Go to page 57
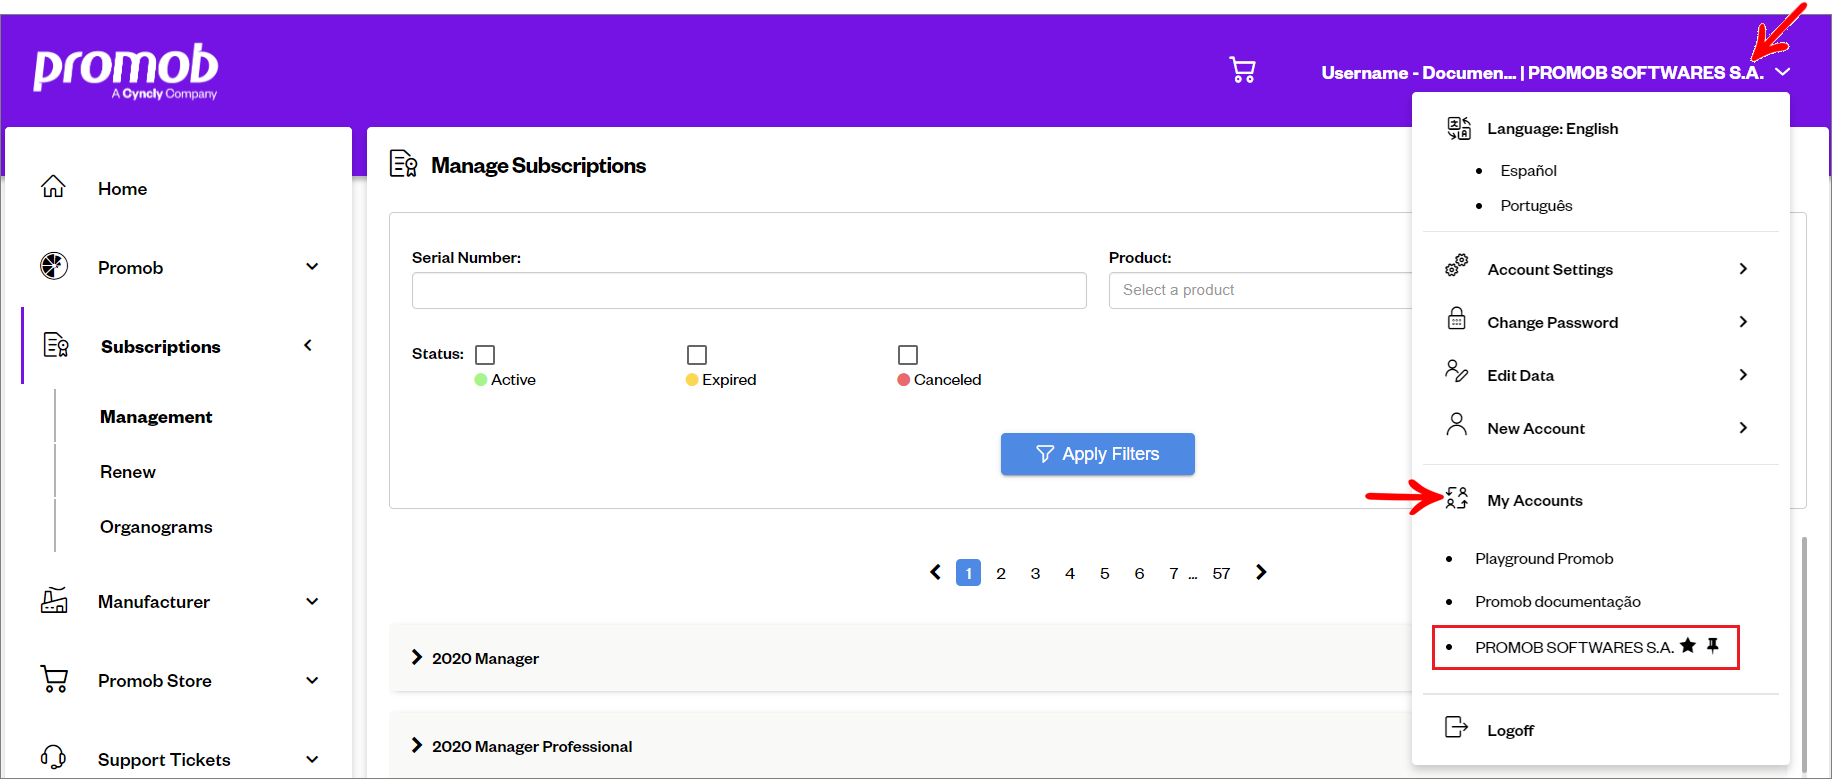This screenshot has height=779, width=1832. click(1221, 573)
